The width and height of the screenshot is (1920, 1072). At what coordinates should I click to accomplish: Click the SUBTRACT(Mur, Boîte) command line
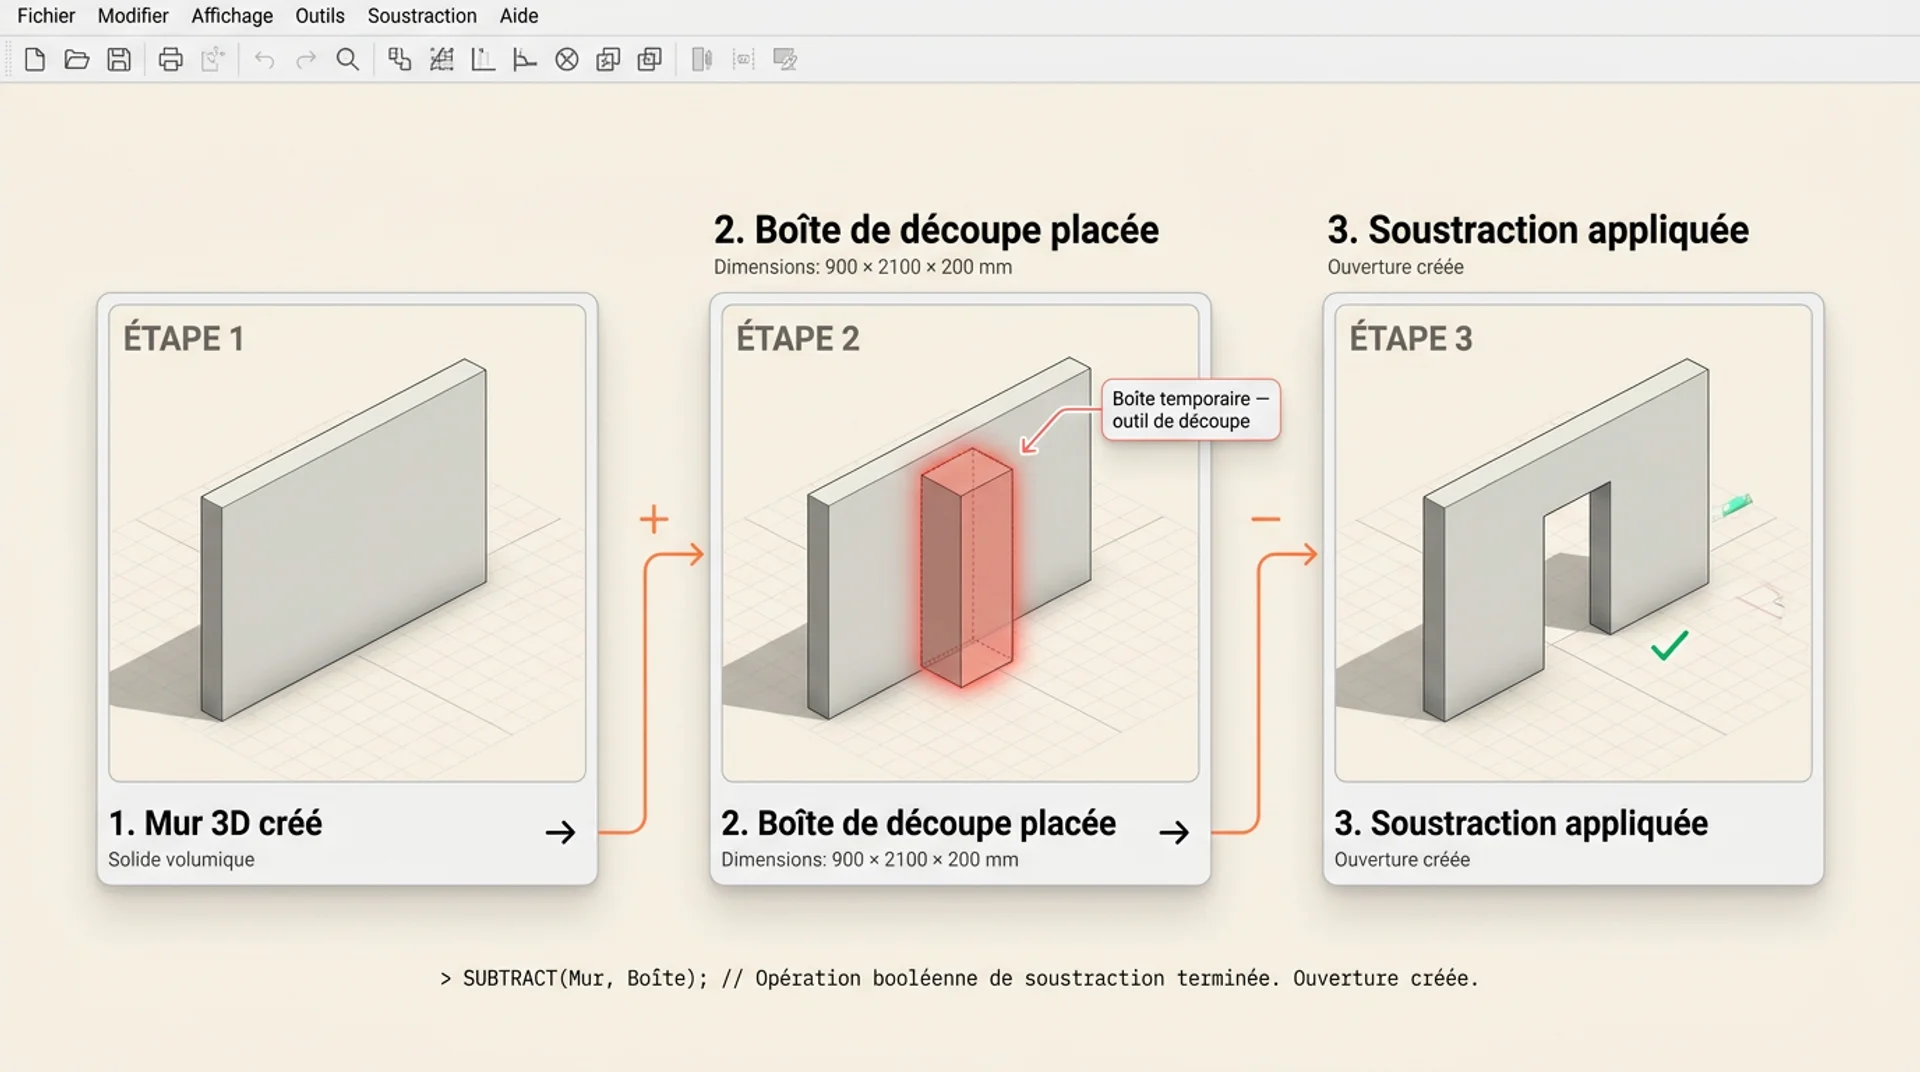point(959,978)
